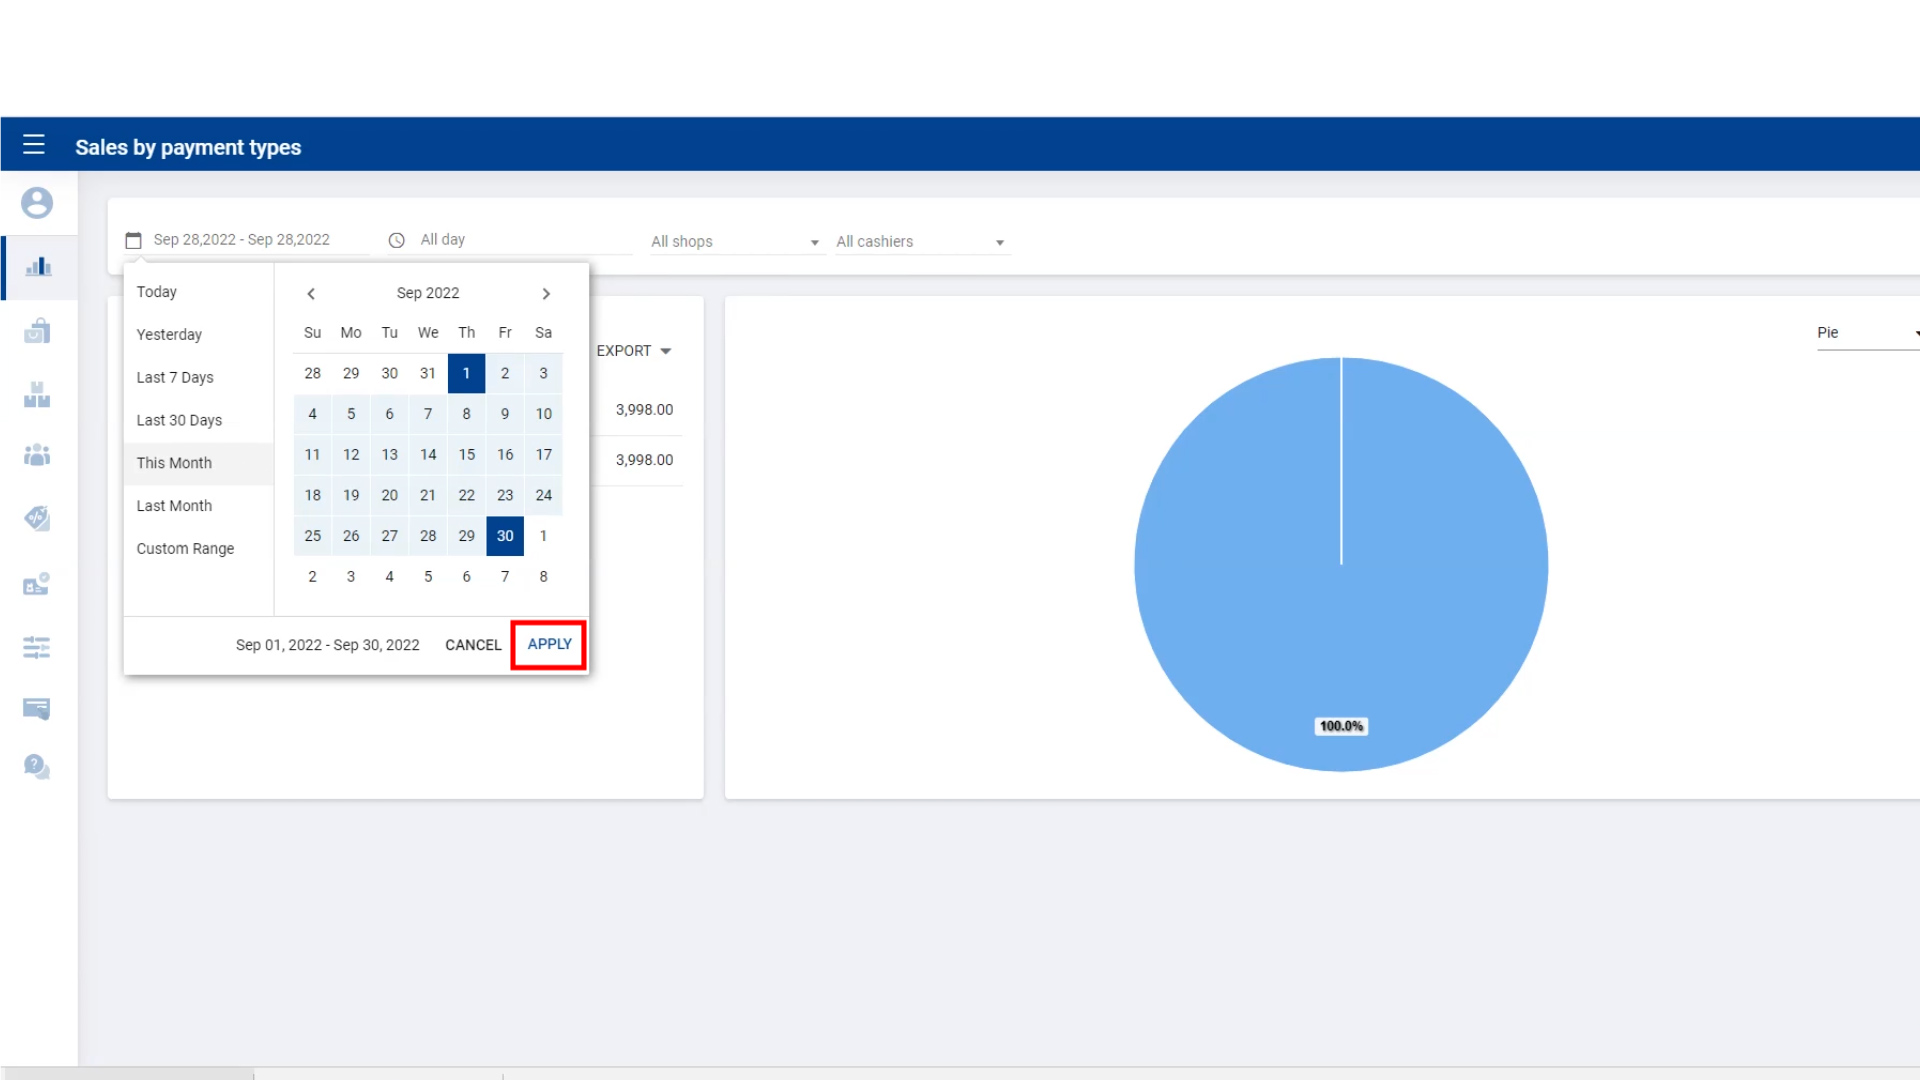Expand the All shops dropdown
This screenshot has width=1920, height=1080.
tap(735, 242)
